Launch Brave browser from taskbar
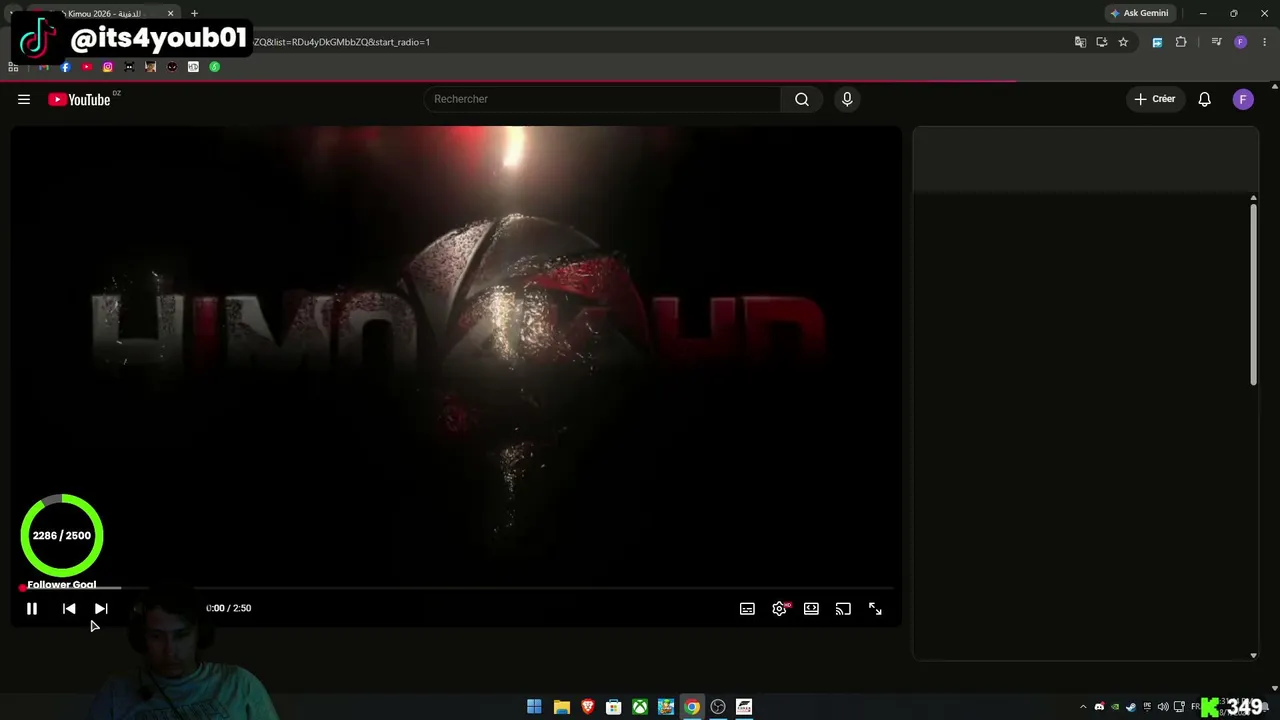Image resolution: width=1280 pixels, height=720 pixels. pyautogui.click(x=587, y=707)
